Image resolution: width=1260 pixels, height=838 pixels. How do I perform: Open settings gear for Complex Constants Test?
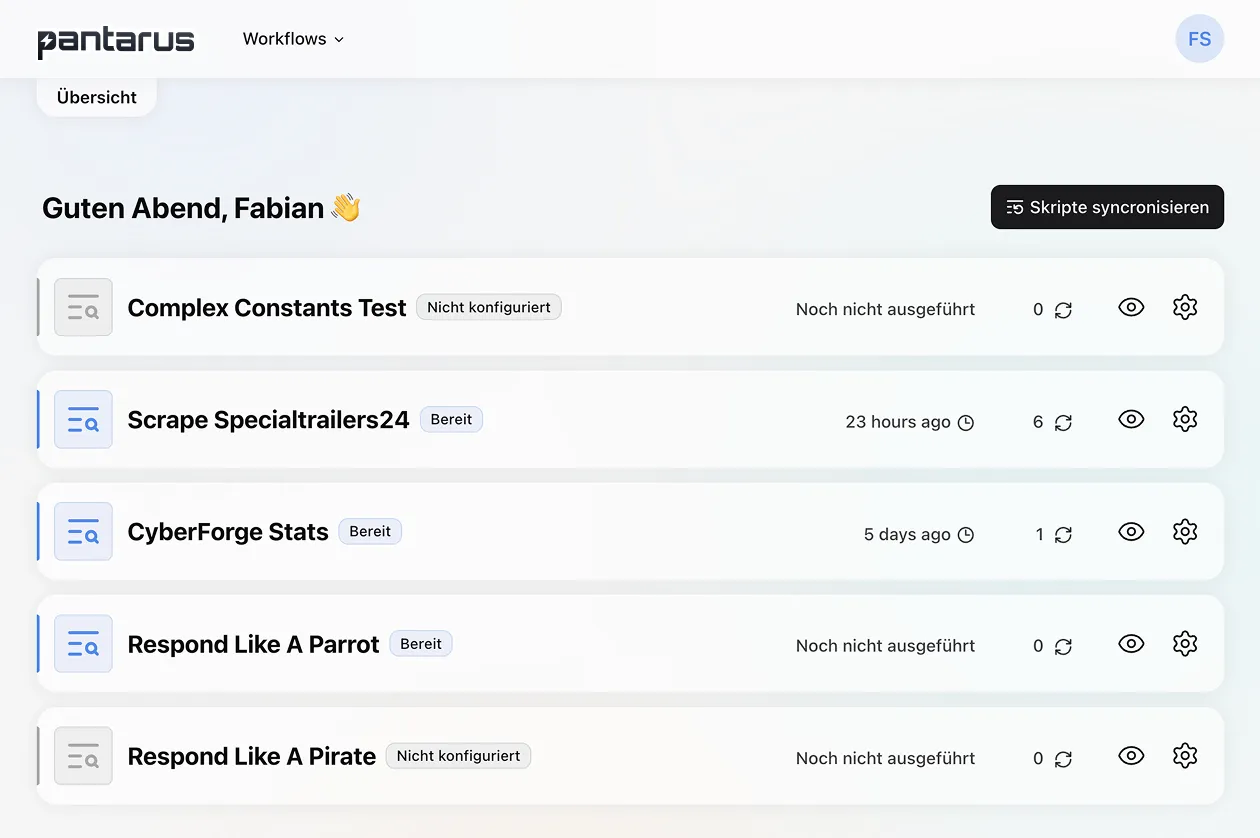point(1185,308)
